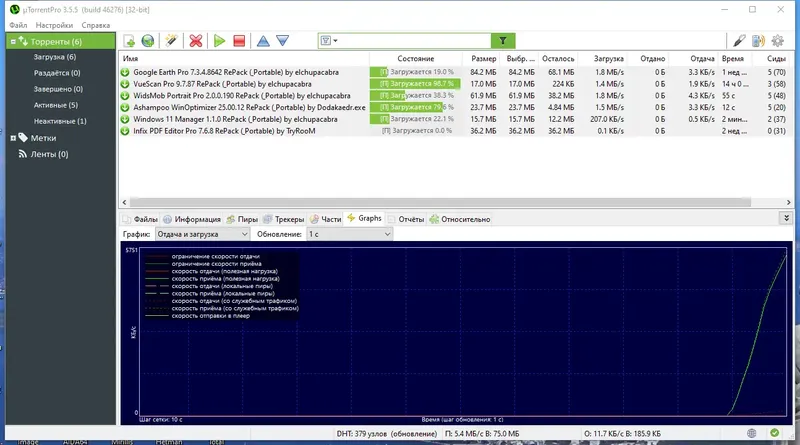Select the Ashampoo WinOptimizer torrent row
This screenshot has height=445, width=800.
456,108
